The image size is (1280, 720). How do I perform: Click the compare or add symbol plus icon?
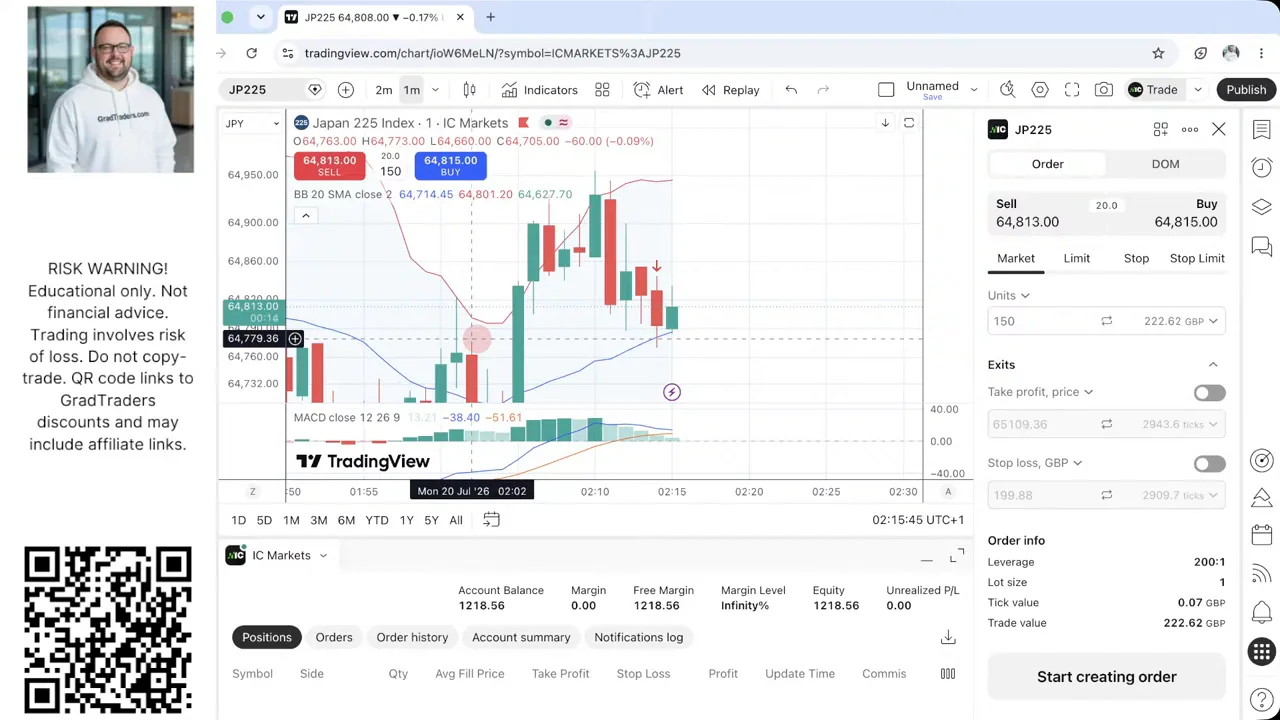[x=345, y=90]
